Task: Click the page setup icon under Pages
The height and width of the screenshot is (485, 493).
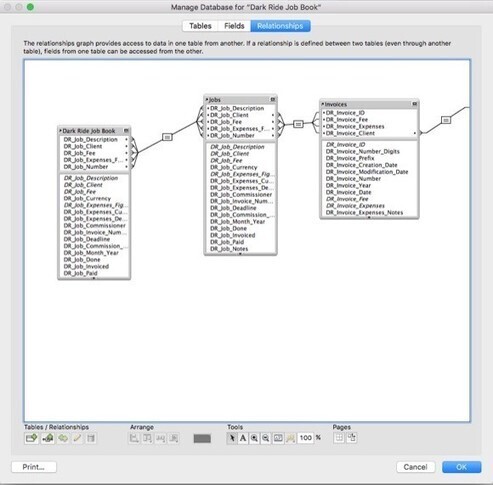Action: click(352, 438)
